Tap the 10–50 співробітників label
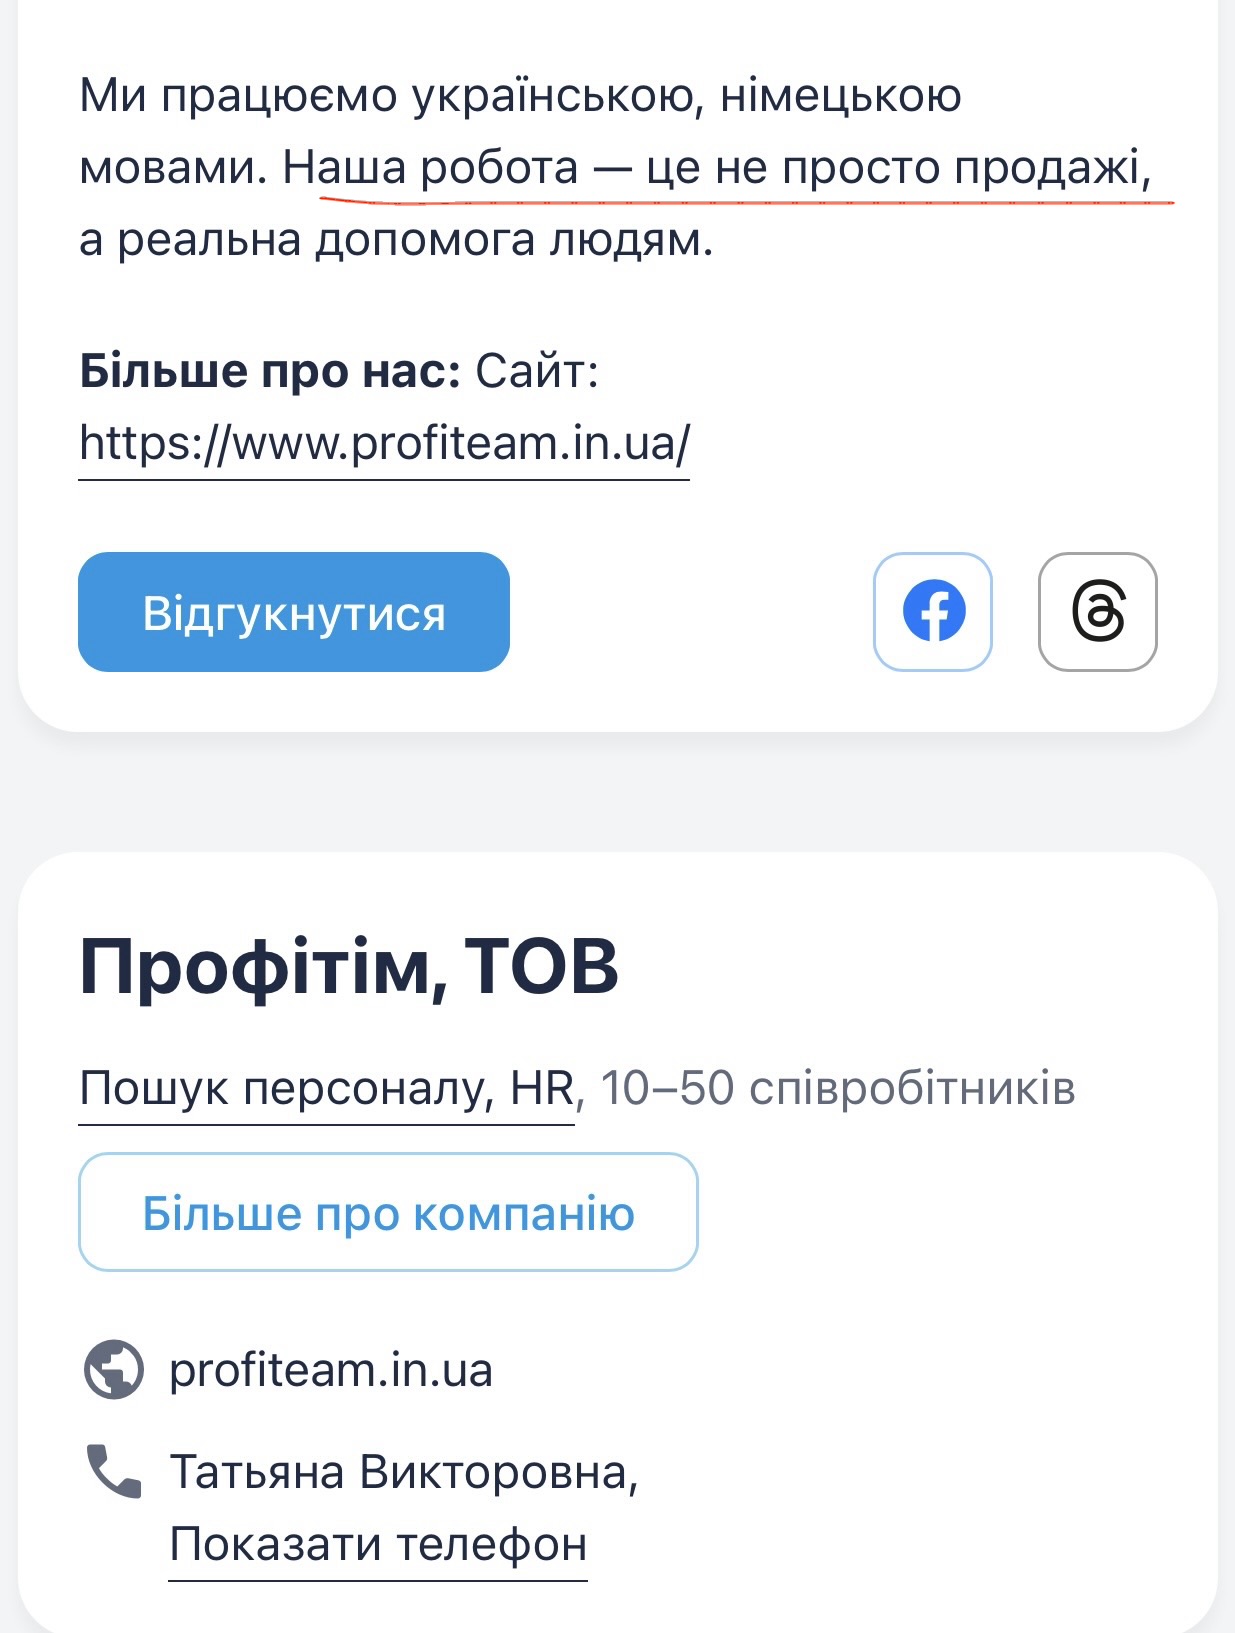1235x1633 pixels. [838, 1089]
